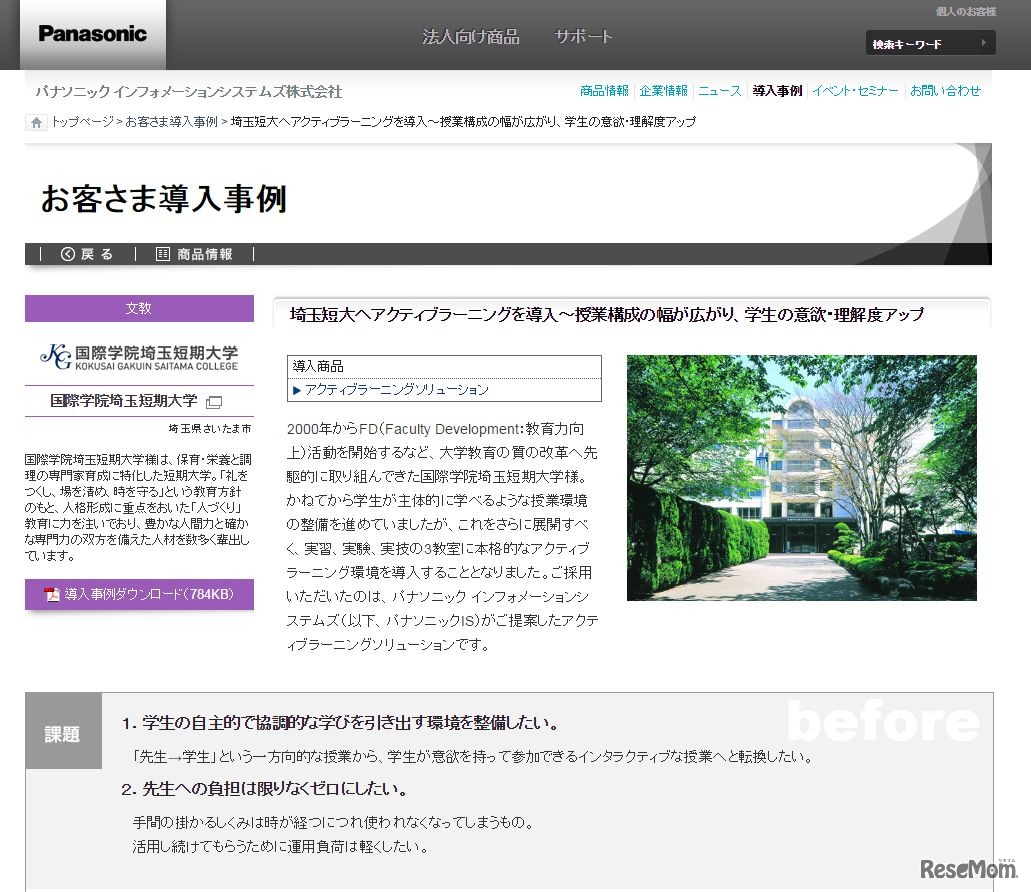
Task: Click the KG college logo emblem
Action: click(x=57, y=357)
